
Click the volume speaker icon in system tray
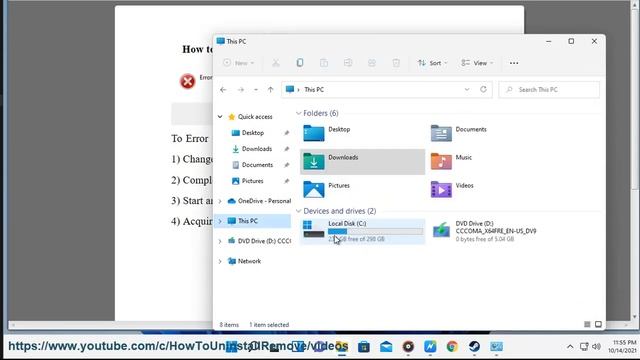[596, 347]
